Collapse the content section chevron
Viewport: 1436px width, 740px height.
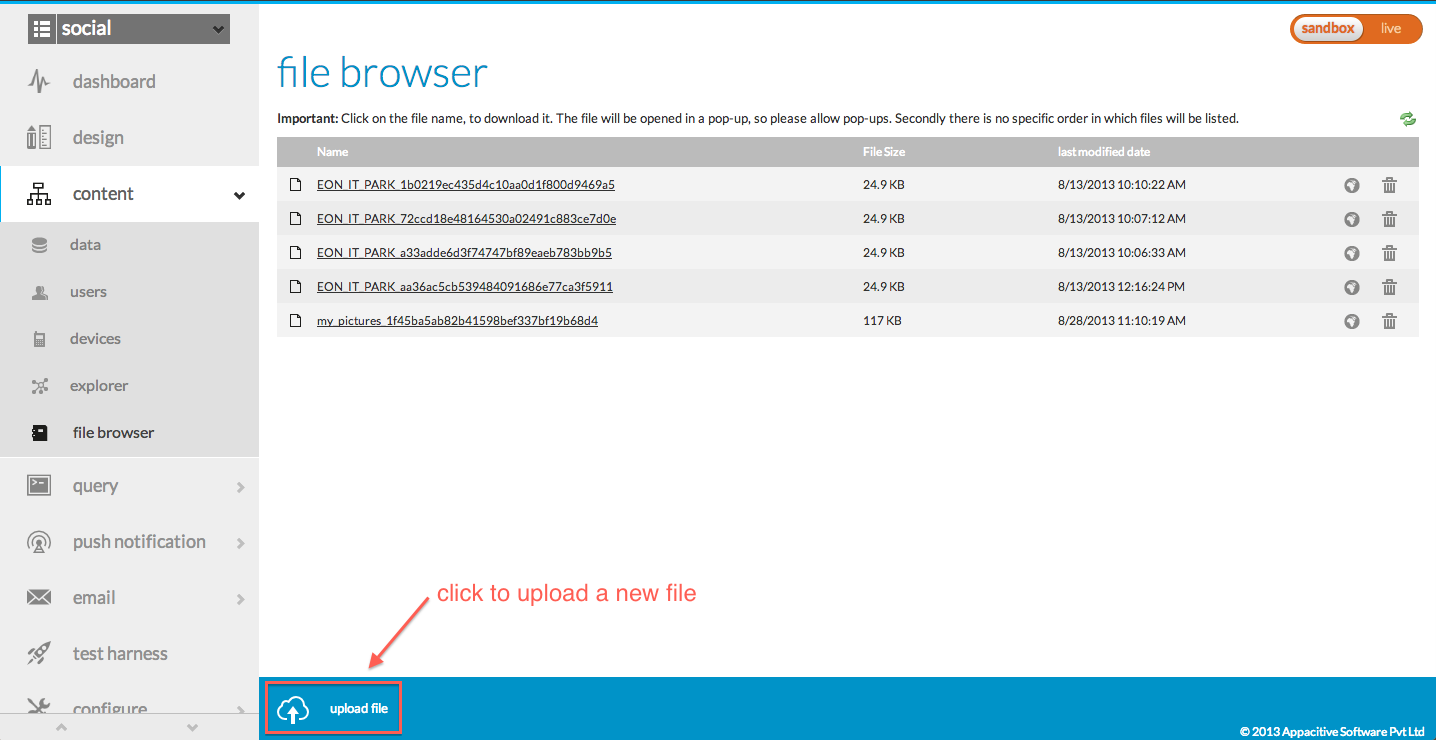coord(239,195)
